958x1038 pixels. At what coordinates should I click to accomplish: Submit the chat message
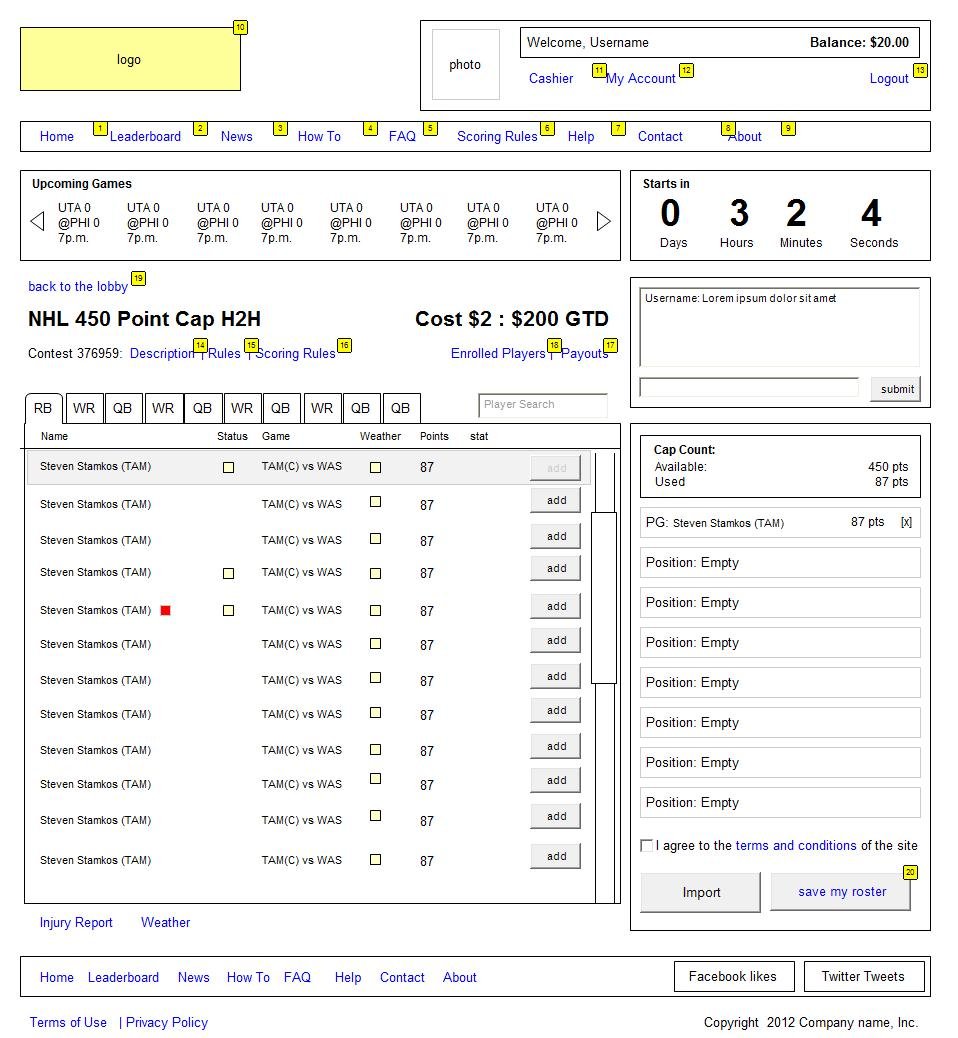pyautogui.click(x=896, y=389)
